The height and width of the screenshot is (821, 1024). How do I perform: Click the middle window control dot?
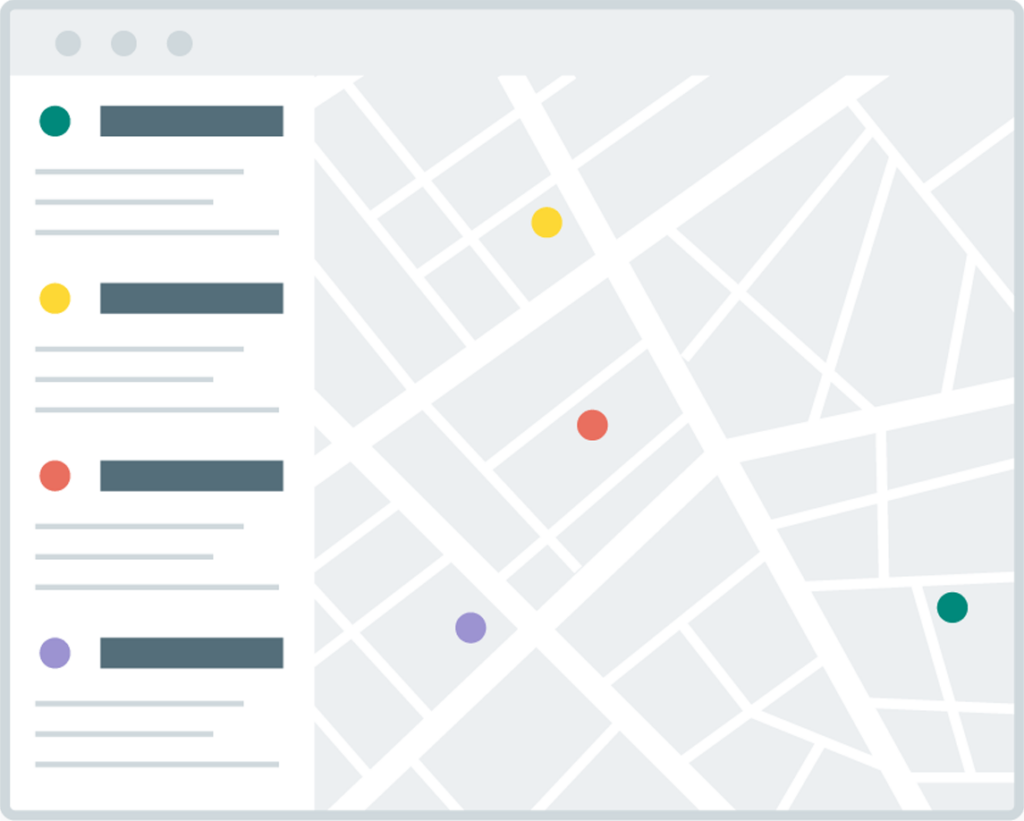[x=124, y=43]
